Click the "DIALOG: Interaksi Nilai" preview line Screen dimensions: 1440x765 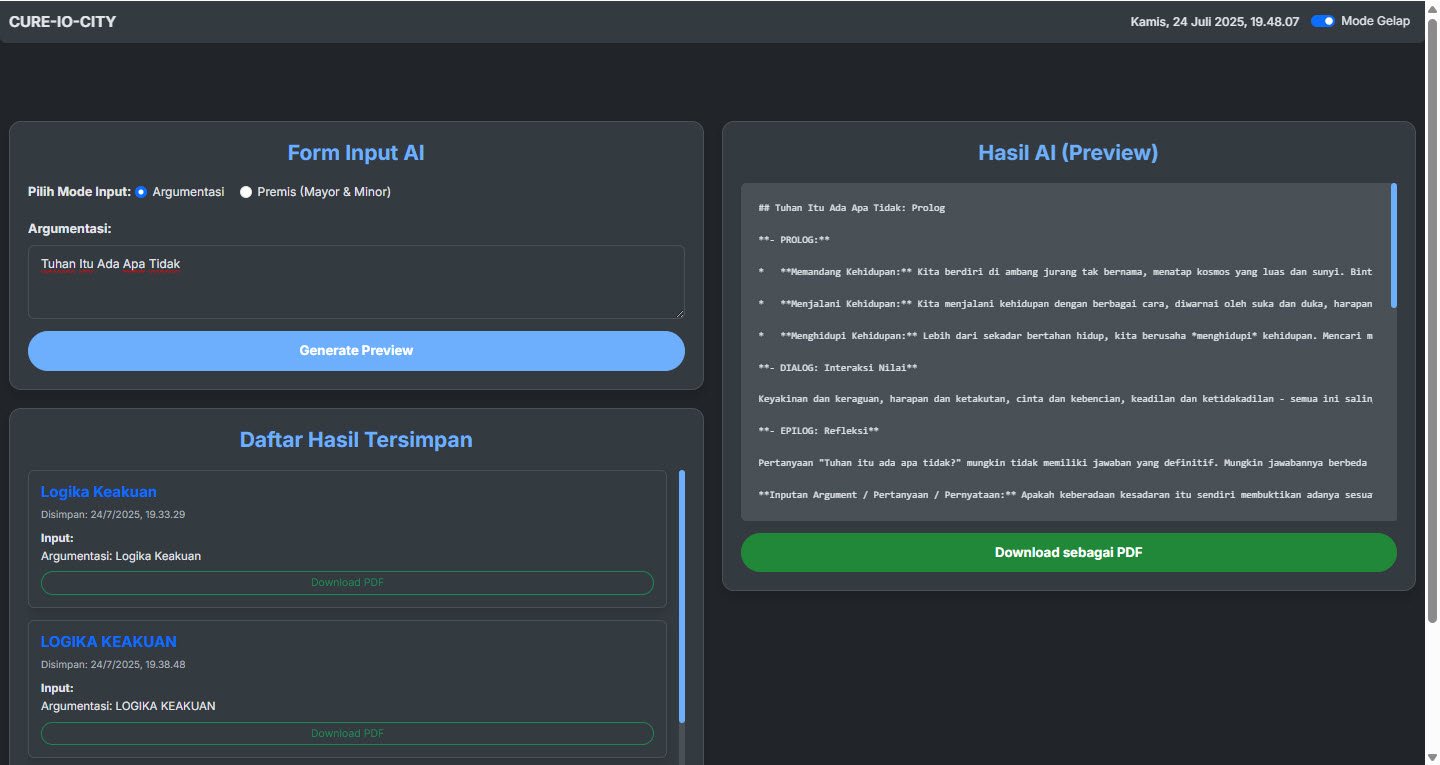838,368
